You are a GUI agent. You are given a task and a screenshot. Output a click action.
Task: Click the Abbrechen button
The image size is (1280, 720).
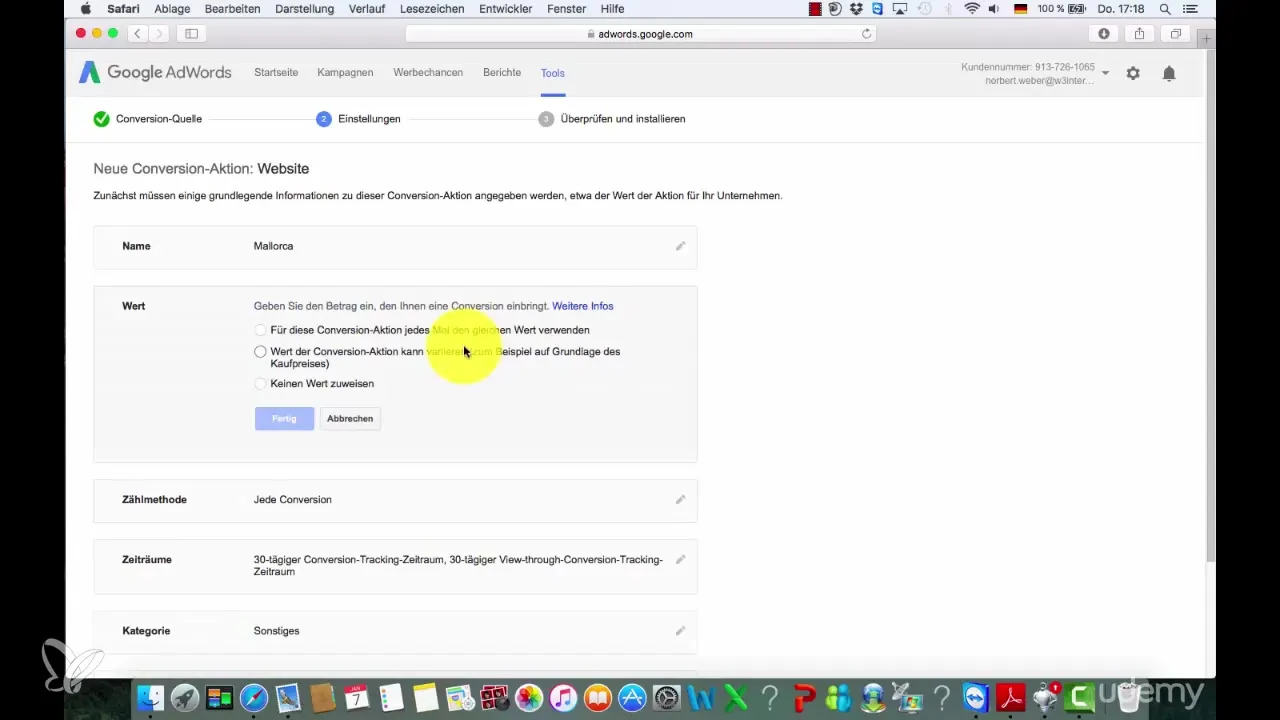coord(350,419)
